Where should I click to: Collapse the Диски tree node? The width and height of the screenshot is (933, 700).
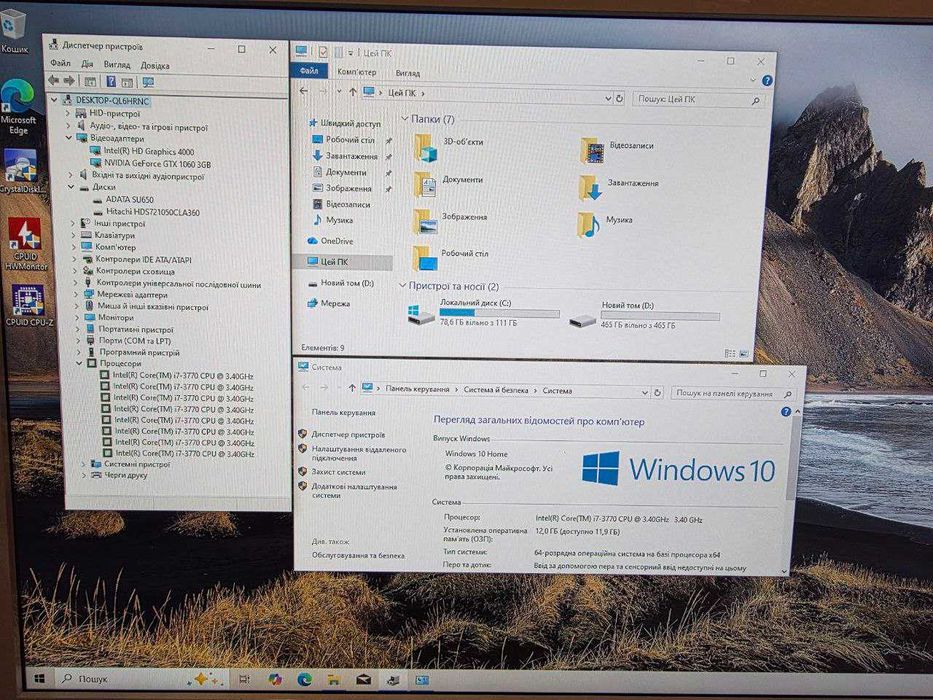pyautogui.click(x=71, y=187)
